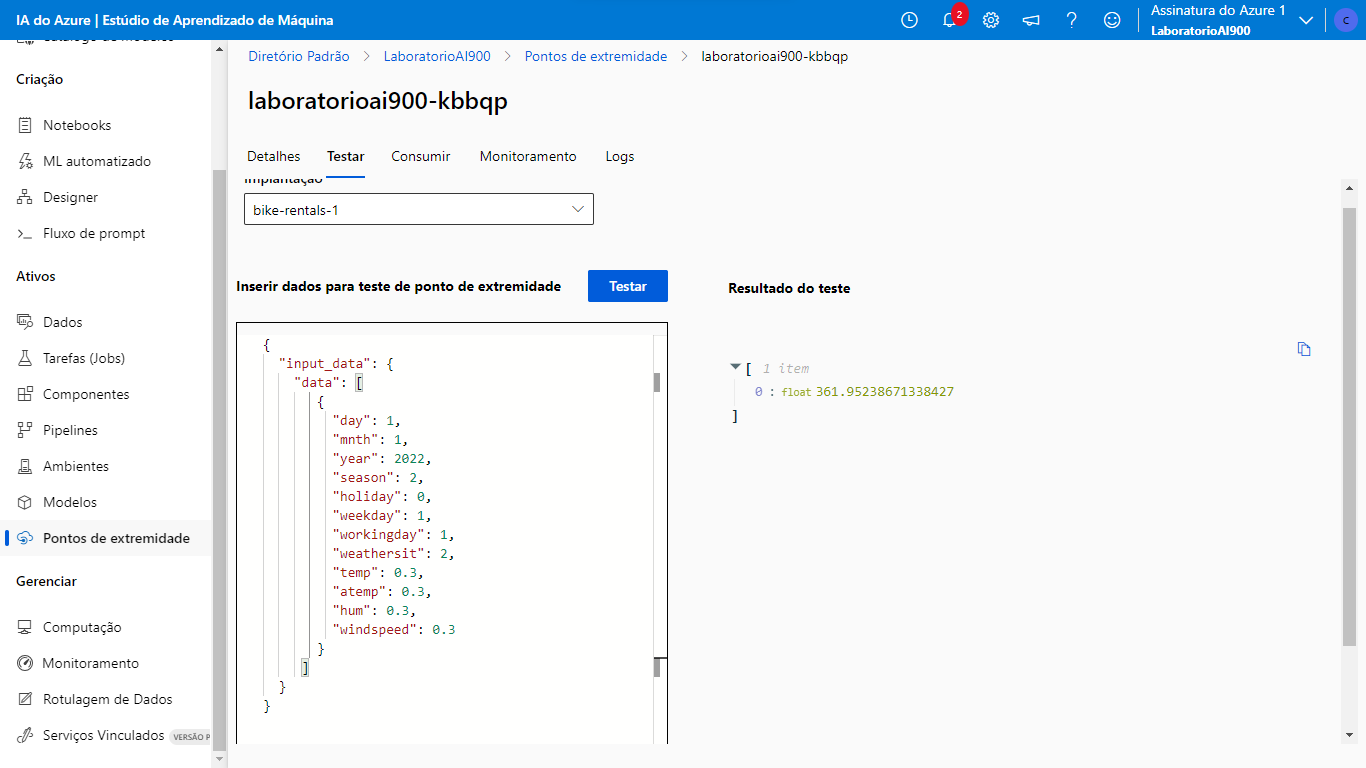Click the "windspeed": 0.3 line
1366x768 pixels.
pos(394,629)
